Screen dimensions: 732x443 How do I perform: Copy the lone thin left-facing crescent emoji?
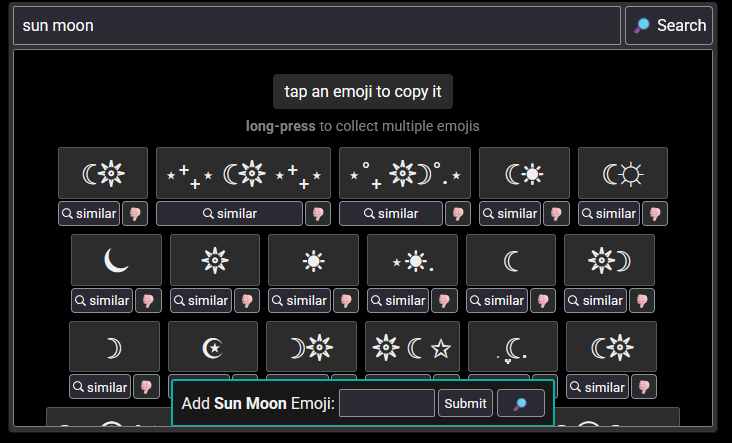coord(511,260)
